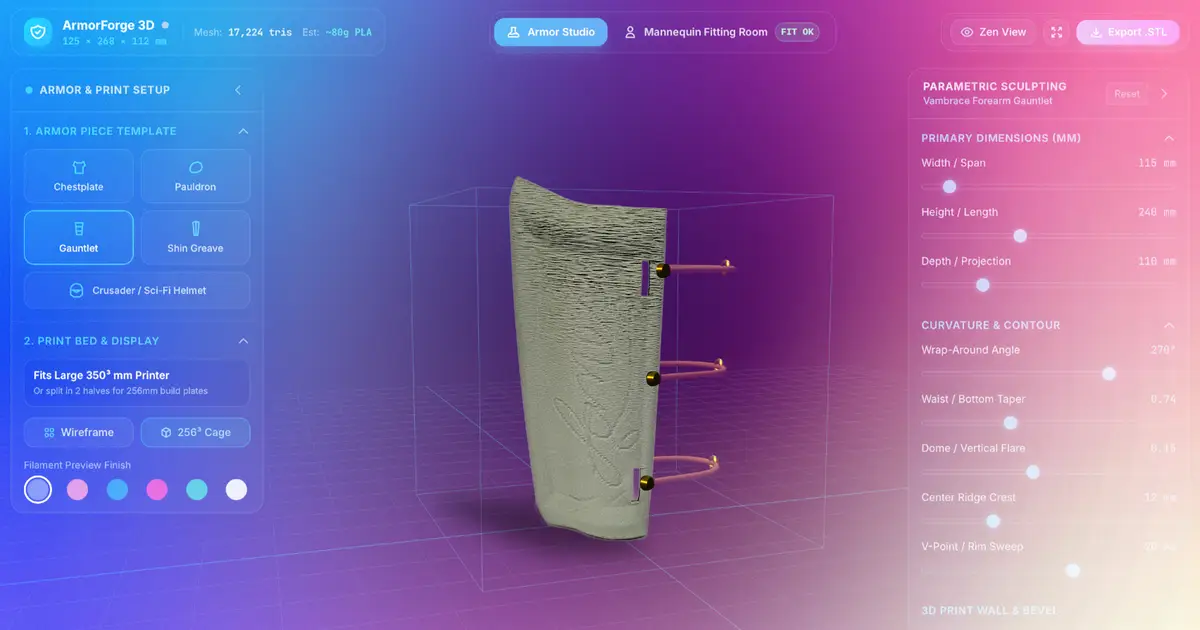Viewport: 1200px width, 630px height.
Task: Pick the periwinkle blue filament swatch
Action: click(38, 489)
